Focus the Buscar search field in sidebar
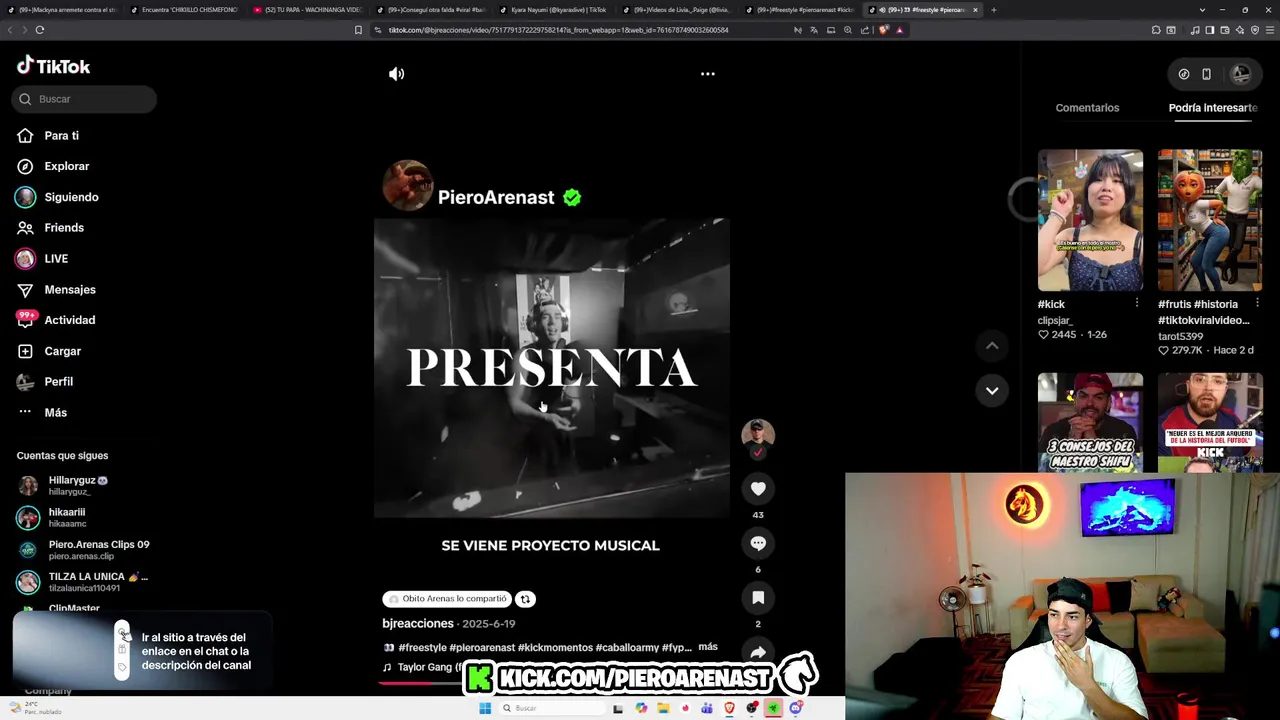The image size is (1280, 720). 85,99
